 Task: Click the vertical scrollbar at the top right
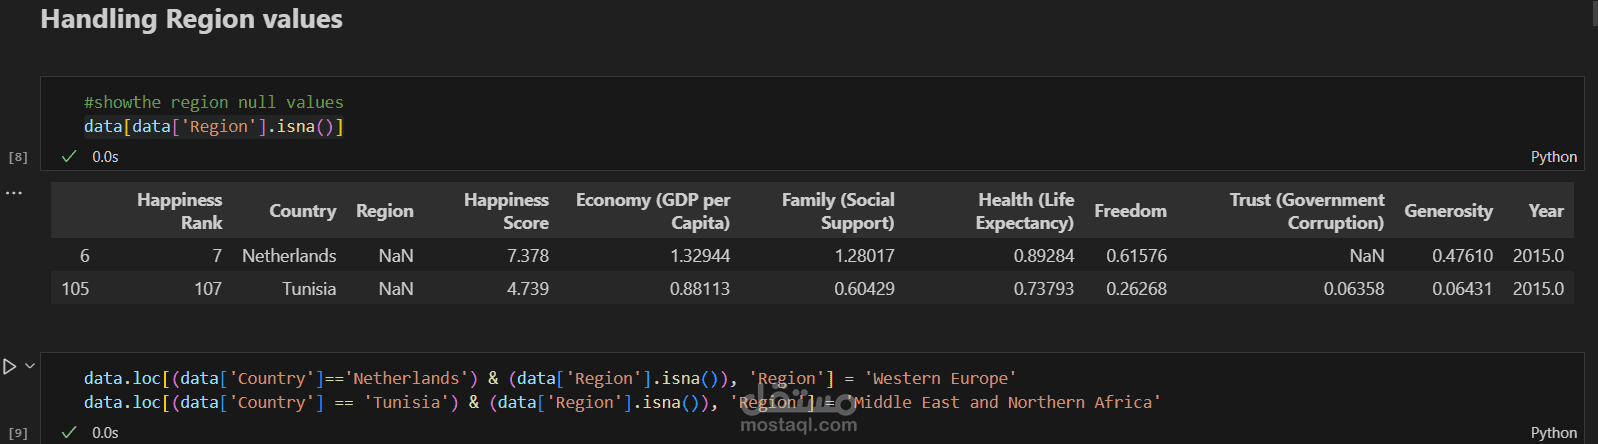pyautogui.click(x=1594, y=12)
